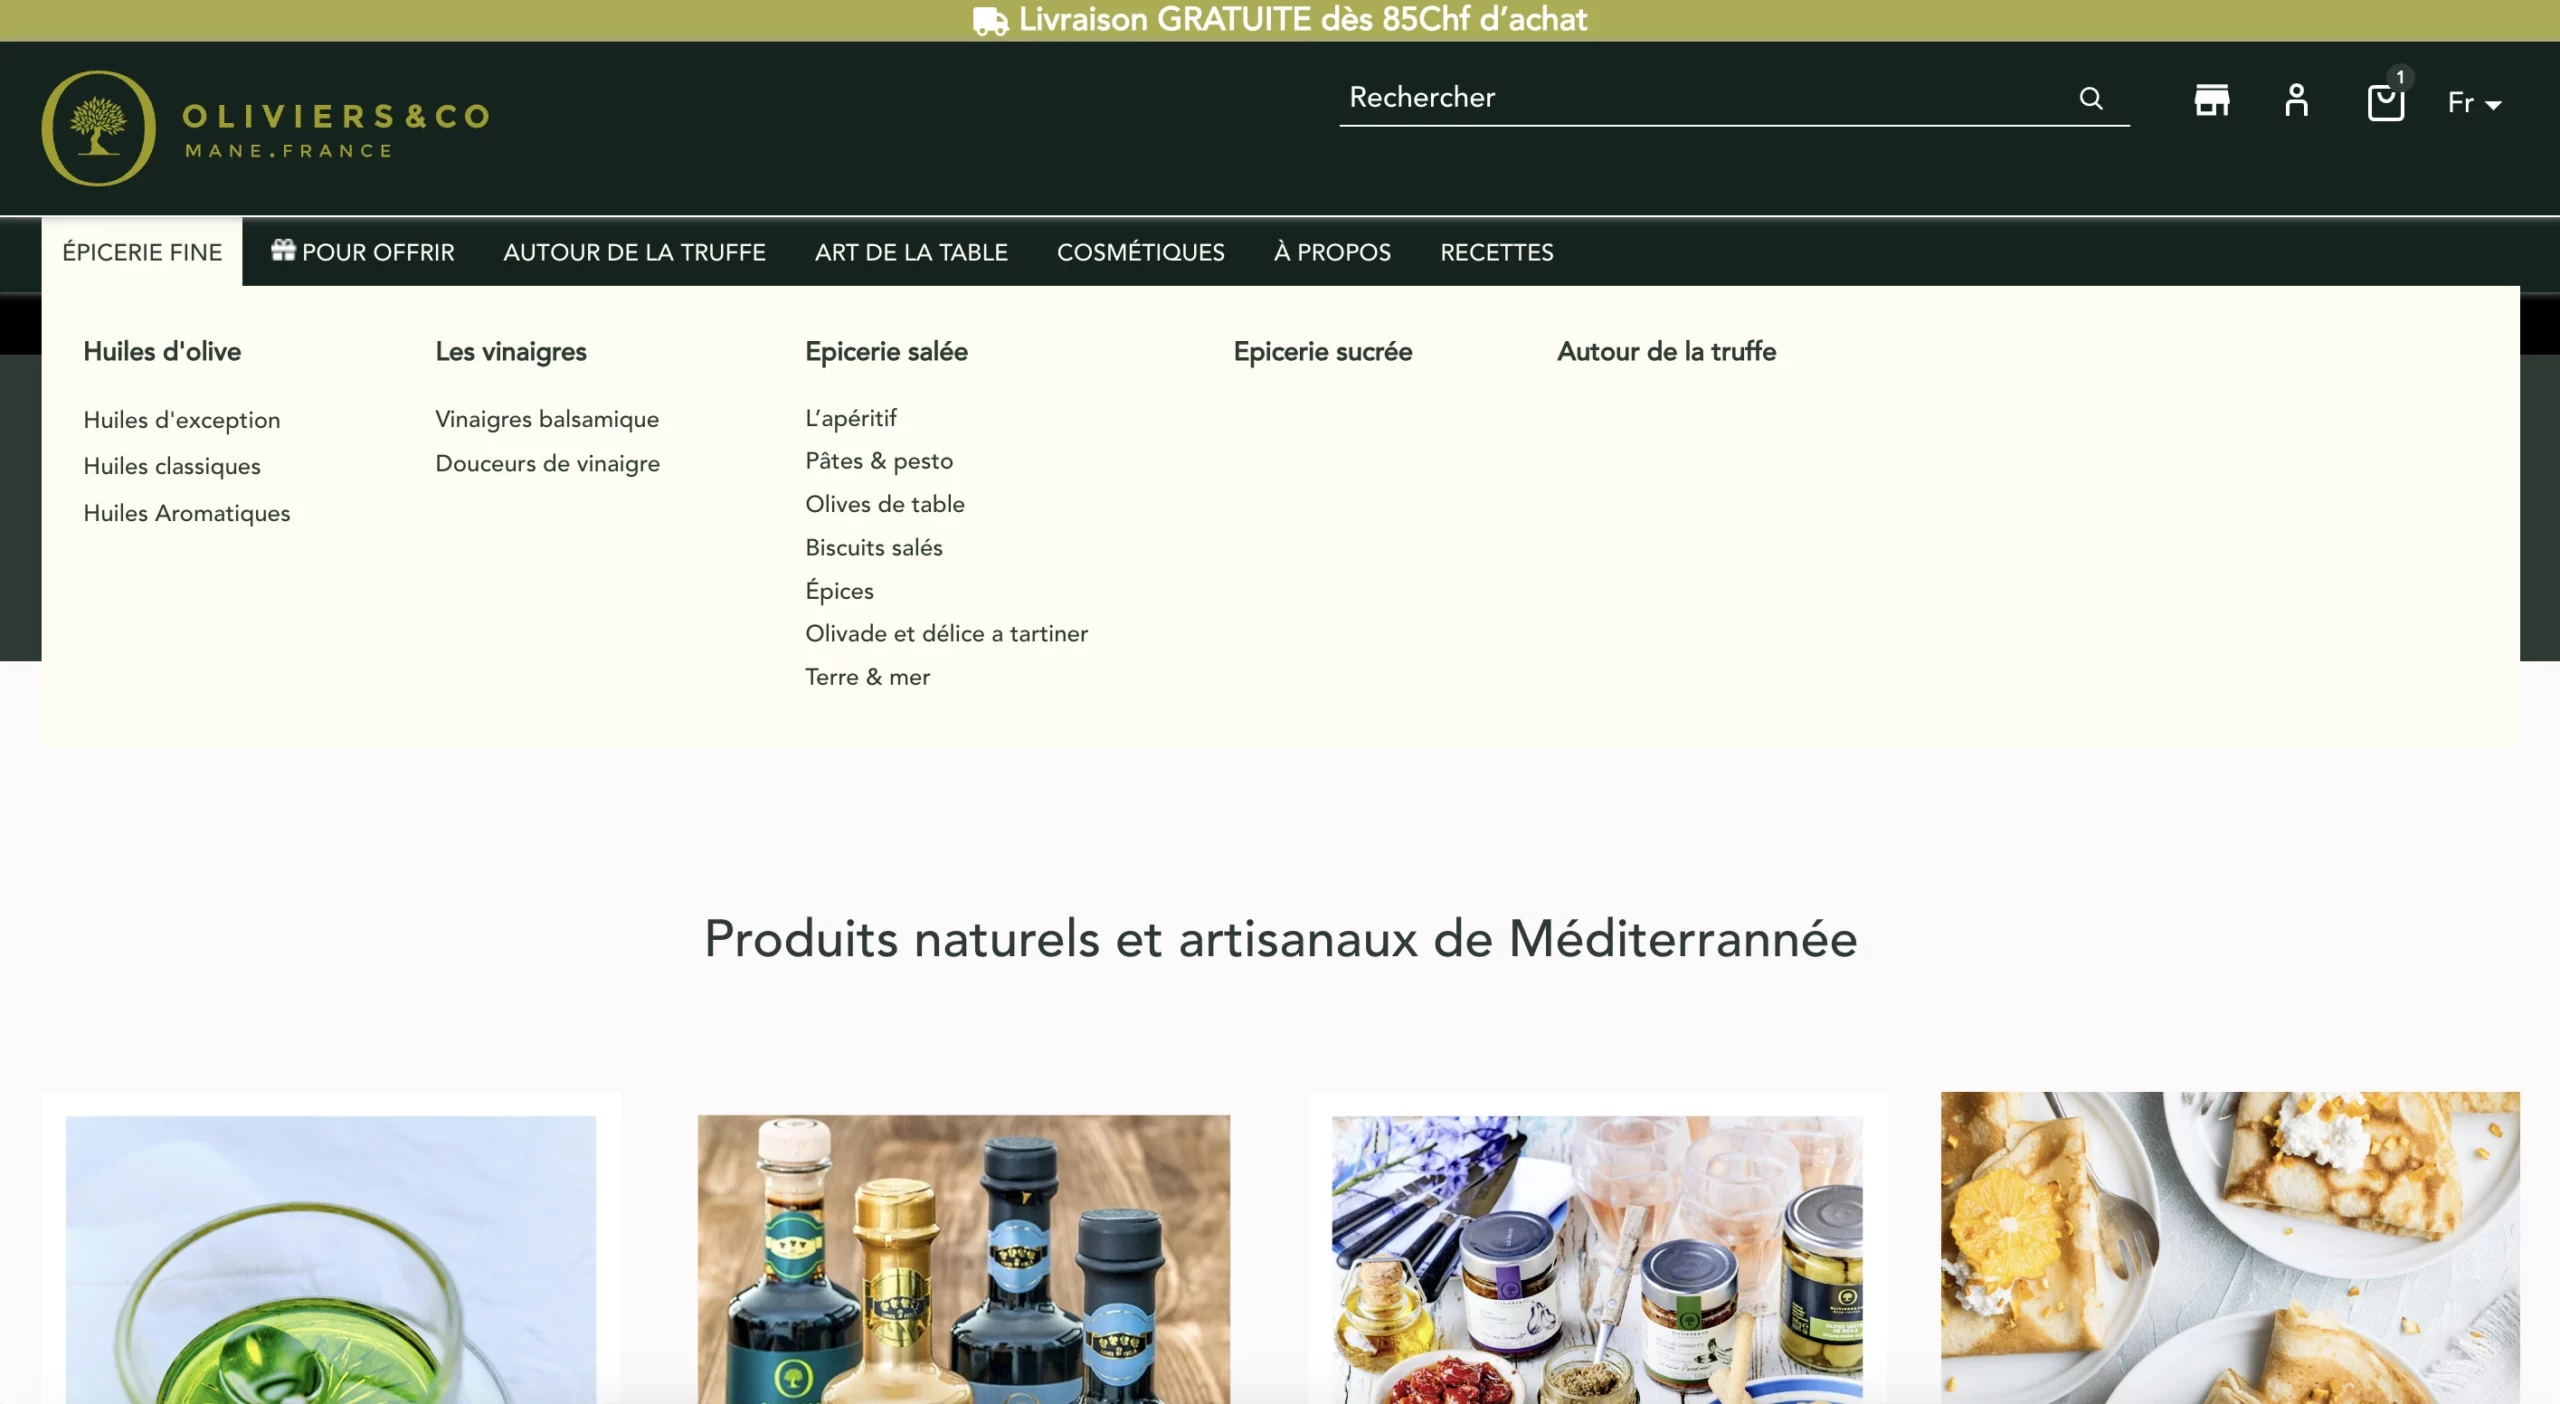This screenshot has height=1404, width=2560.
Task: Select the Recettes menu item
Action: [1496, 252]
